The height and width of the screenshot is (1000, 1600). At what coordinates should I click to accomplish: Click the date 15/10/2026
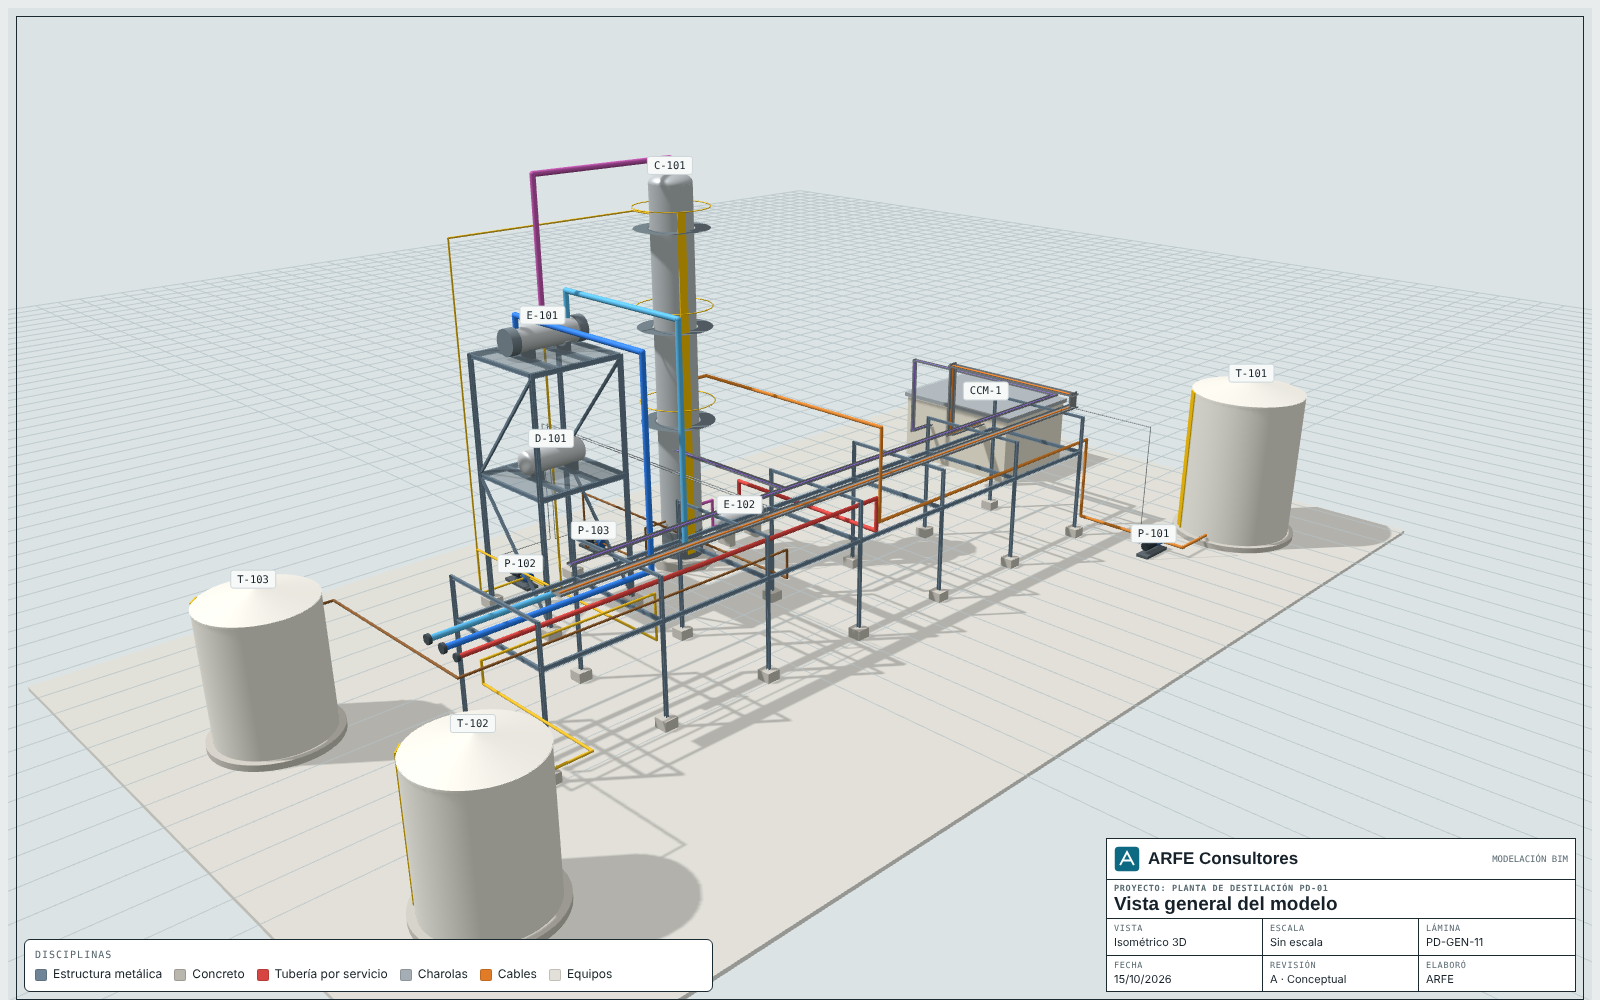point(1142,980)
